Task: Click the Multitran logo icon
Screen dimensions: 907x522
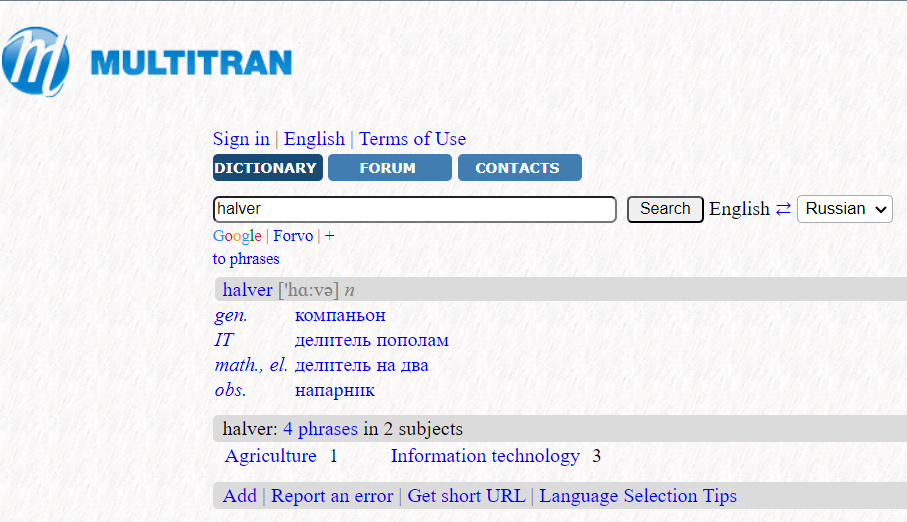Action: 36,61
